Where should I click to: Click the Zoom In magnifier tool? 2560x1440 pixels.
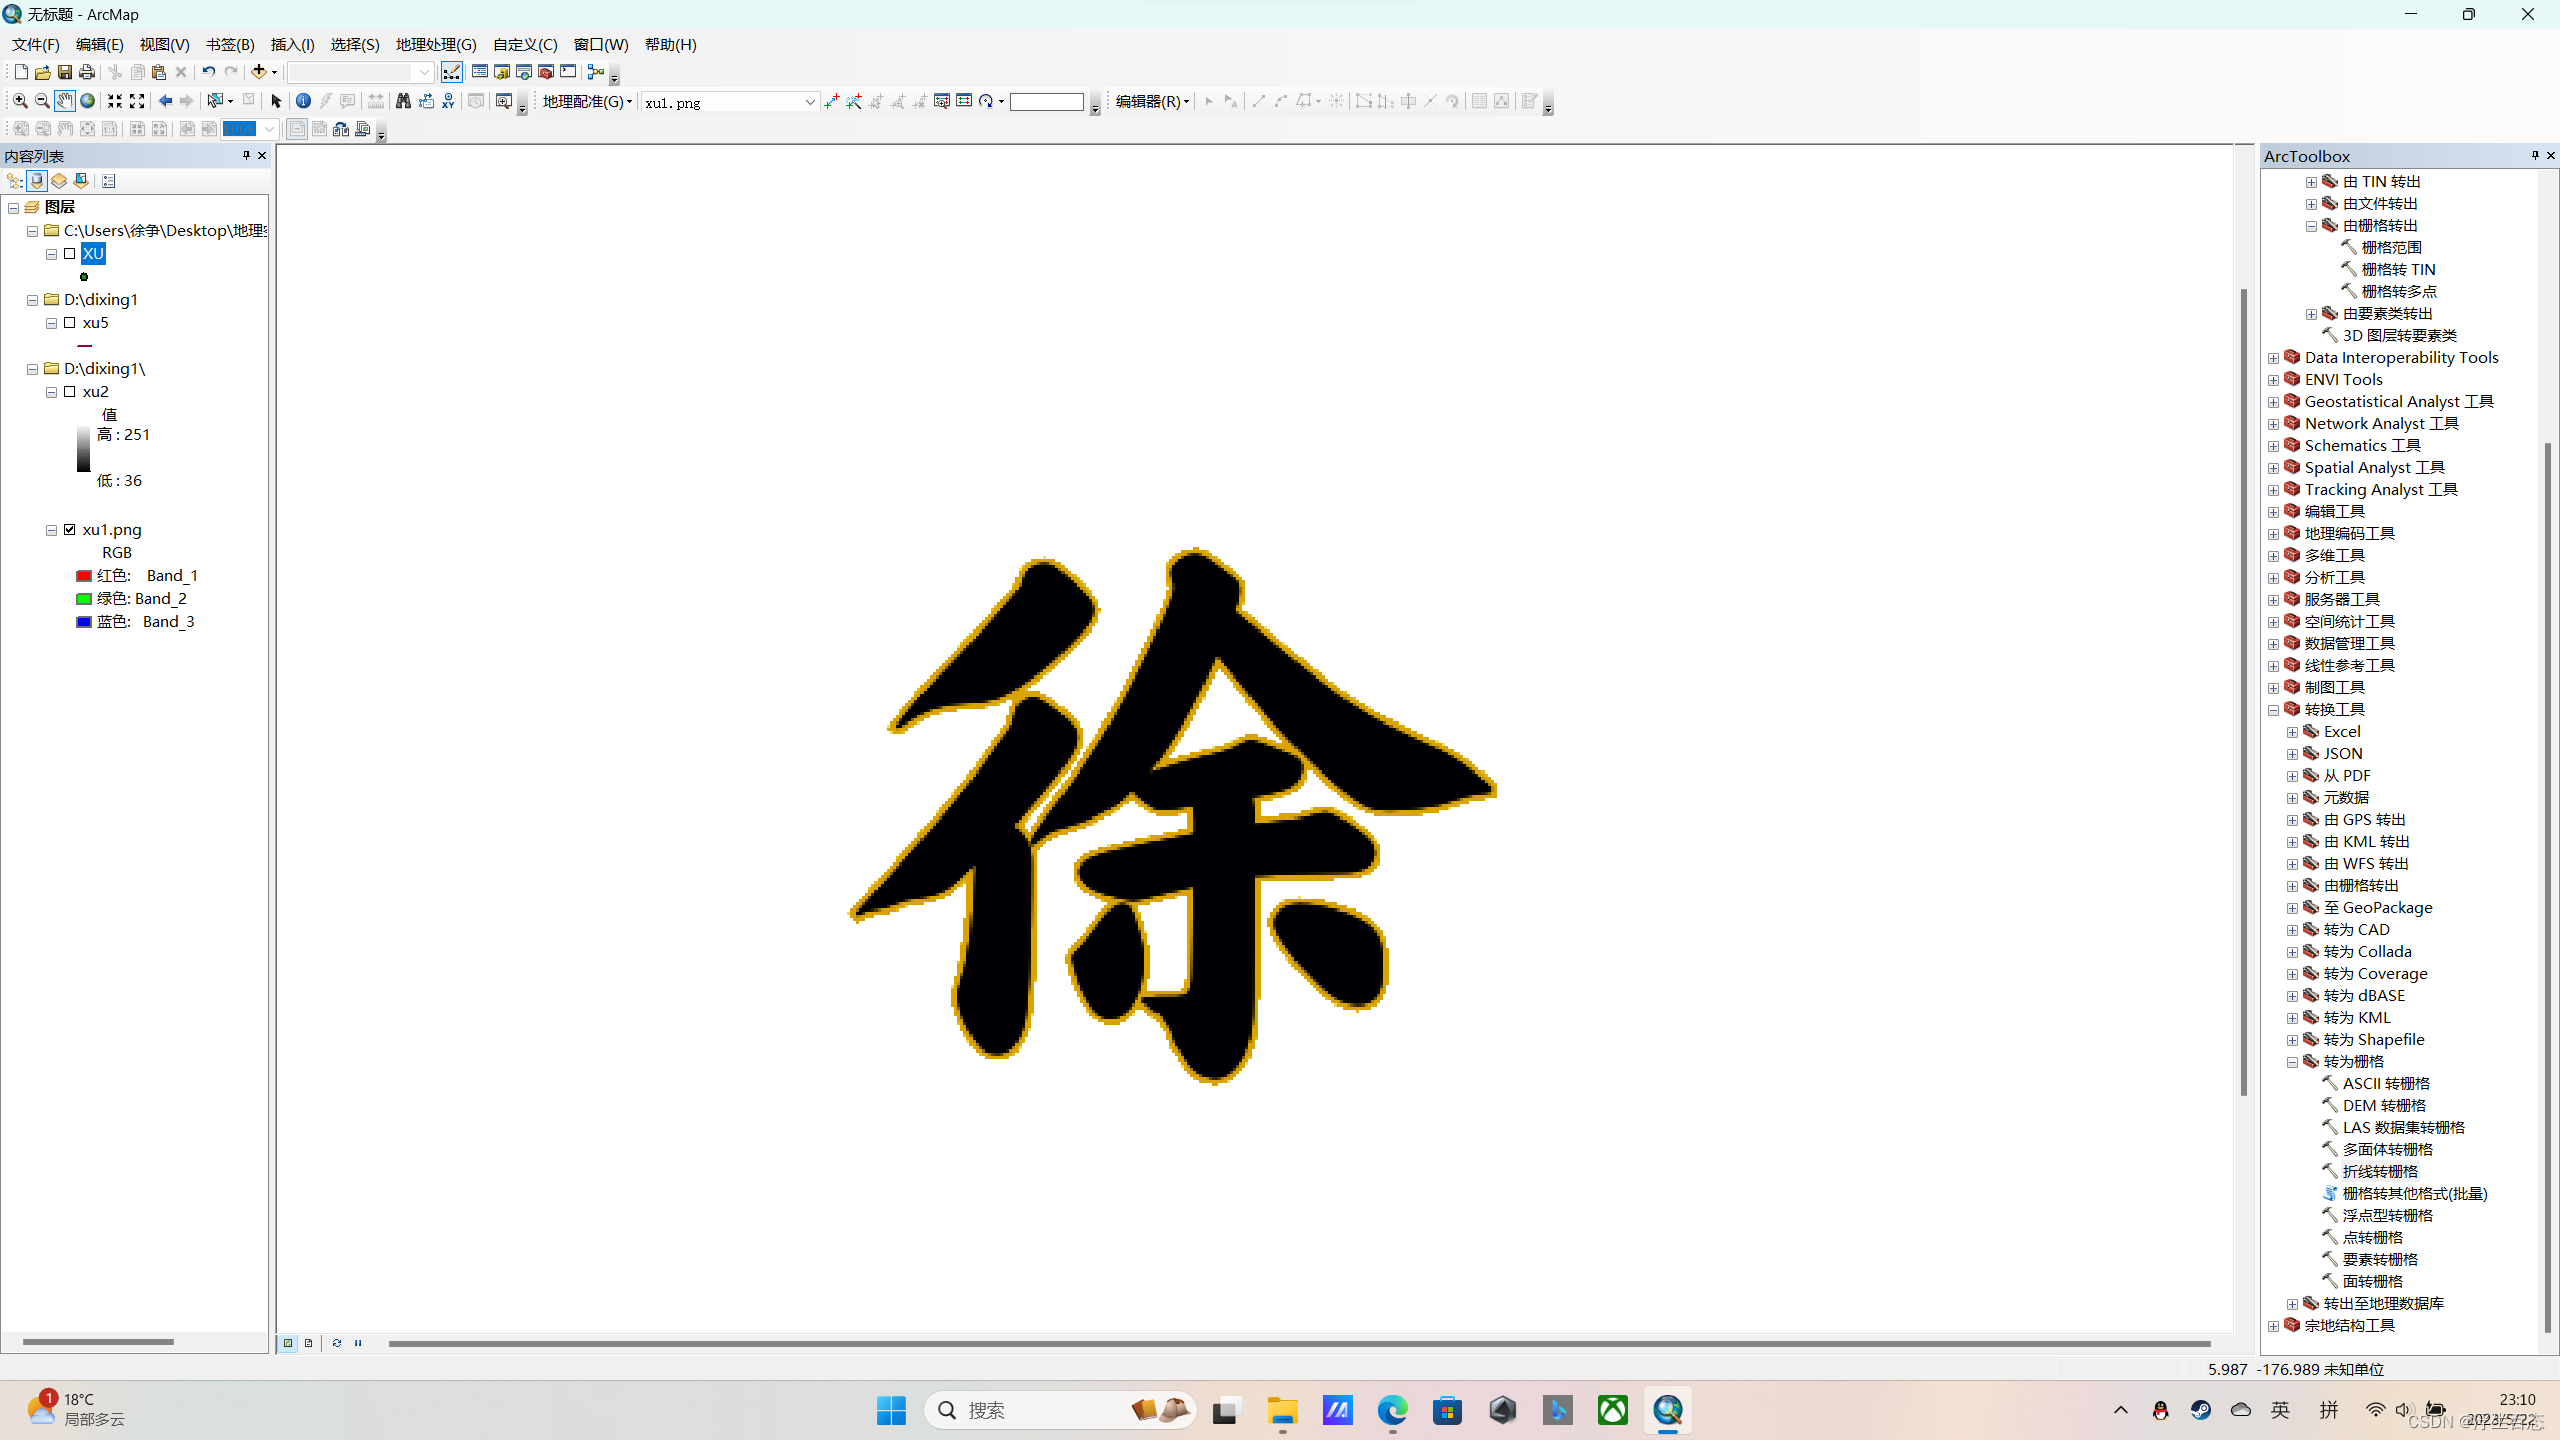pyautogui.click(x=20, y=101)
